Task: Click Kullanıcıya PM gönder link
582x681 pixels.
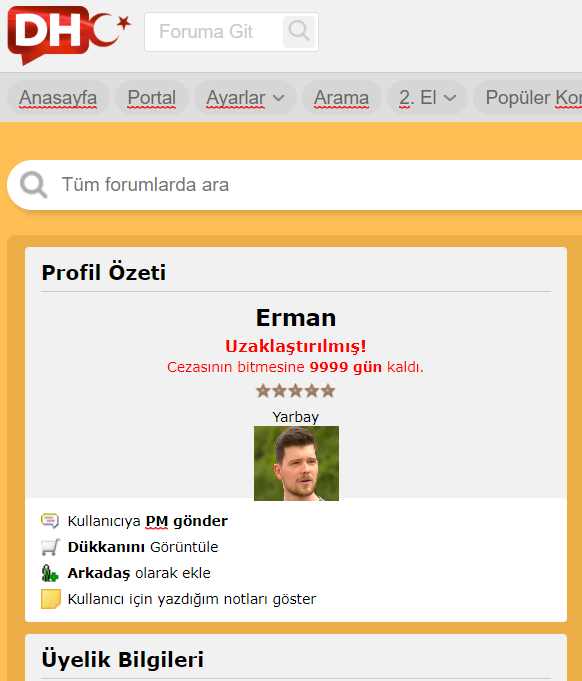Action: click(148, 521)
